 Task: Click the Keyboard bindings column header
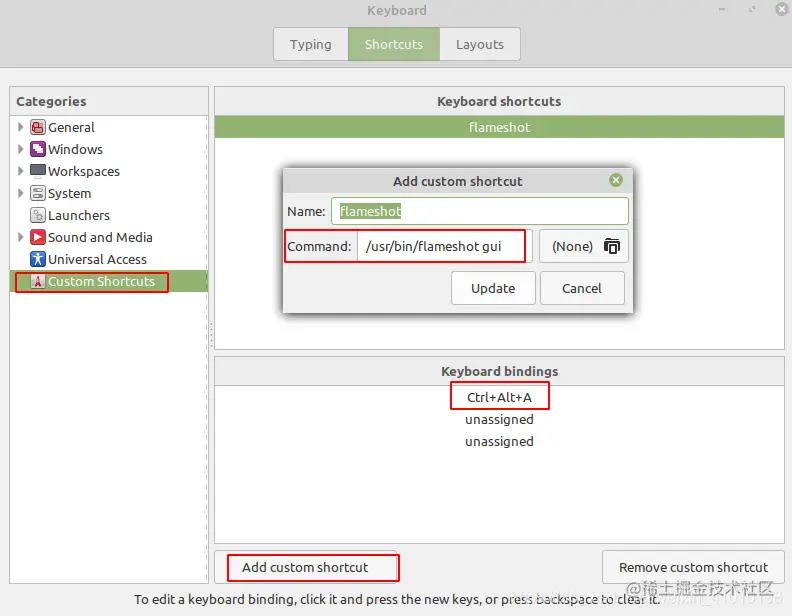point(499,371)
